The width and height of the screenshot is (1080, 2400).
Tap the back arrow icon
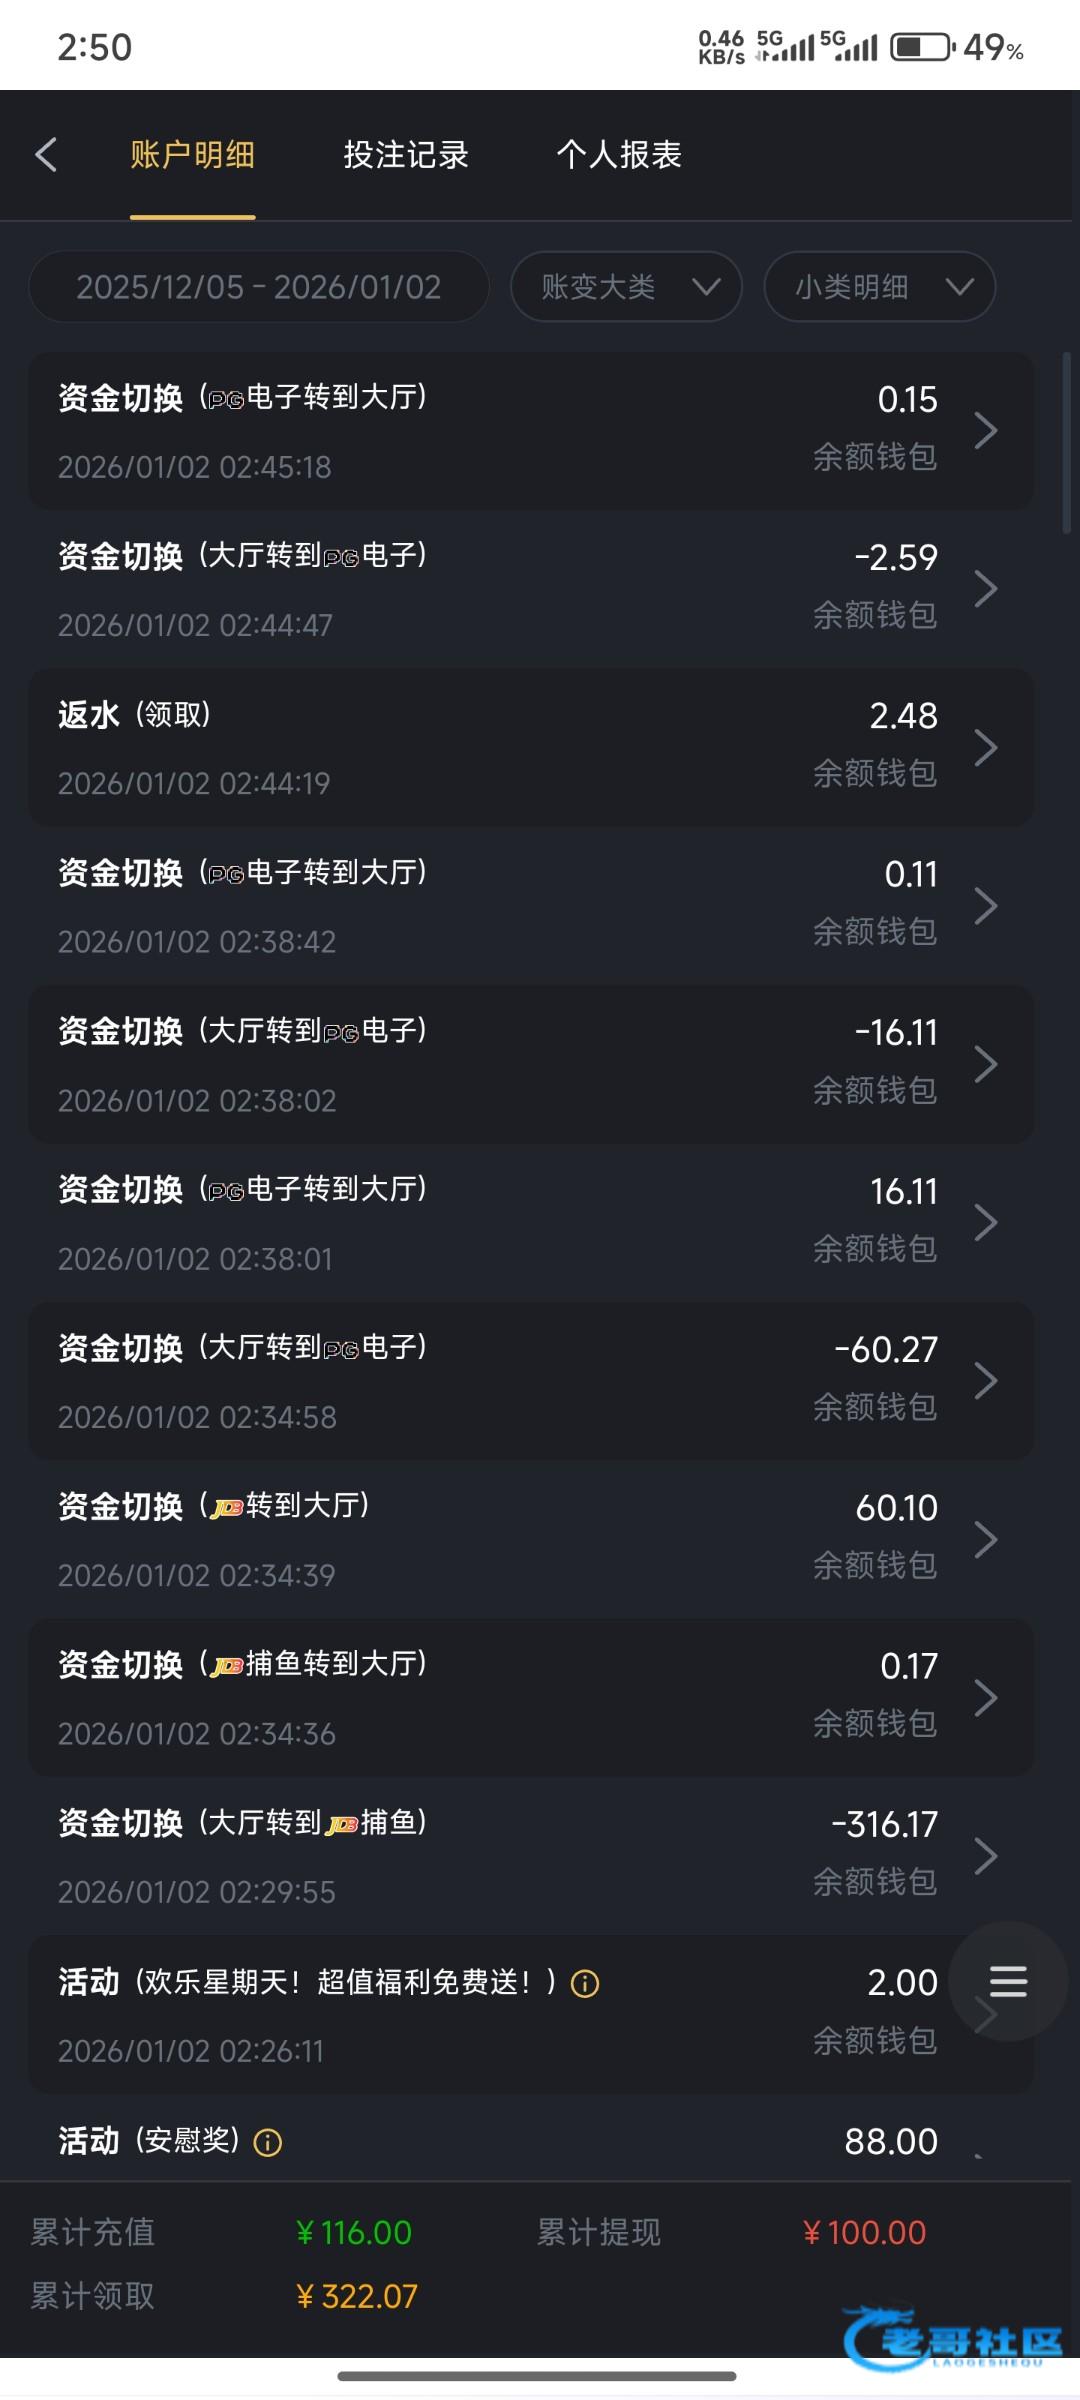tap(46, 155)
